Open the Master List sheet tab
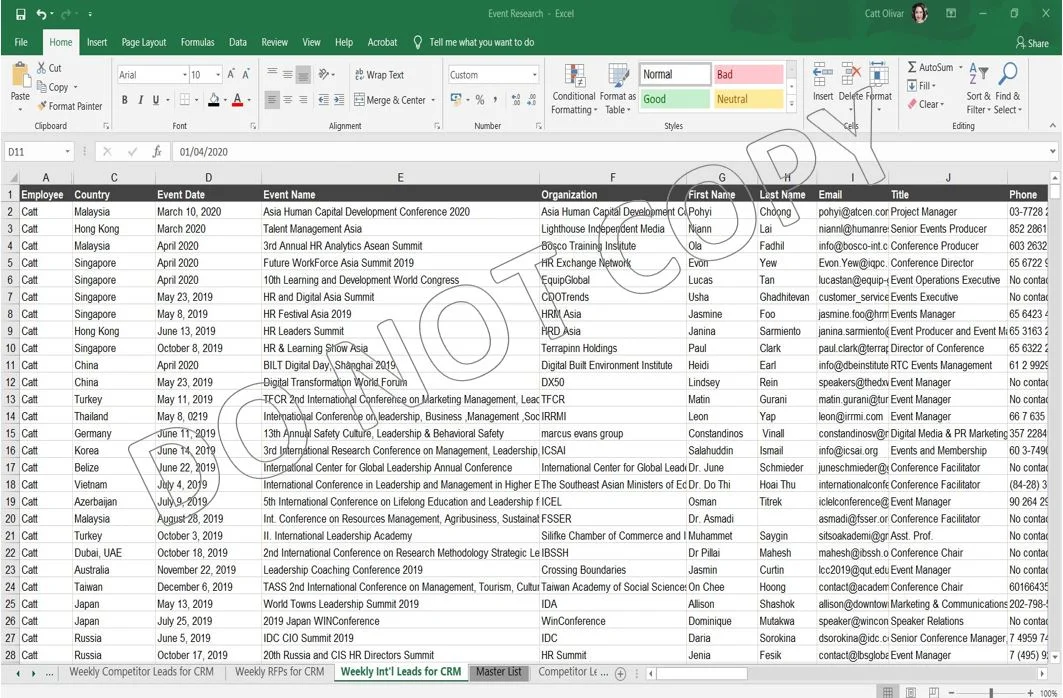 point(499,672)
